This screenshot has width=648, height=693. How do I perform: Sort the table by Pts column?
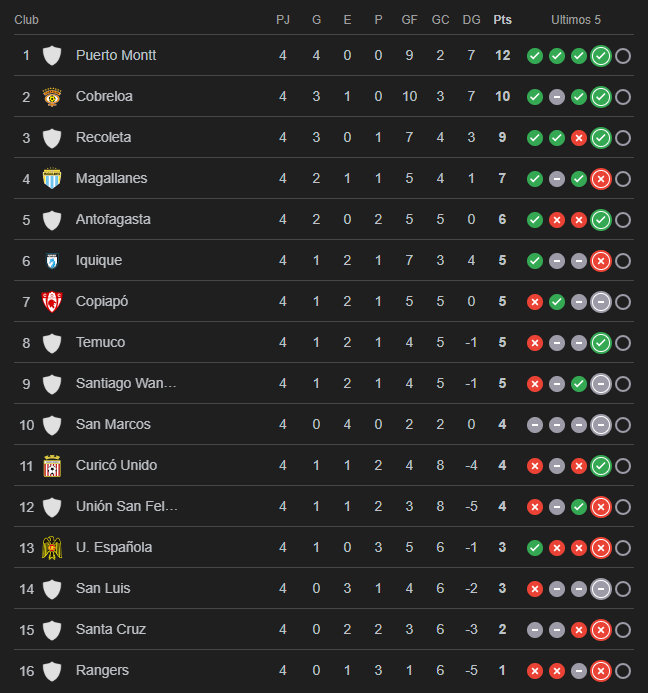tap(502, 20)
